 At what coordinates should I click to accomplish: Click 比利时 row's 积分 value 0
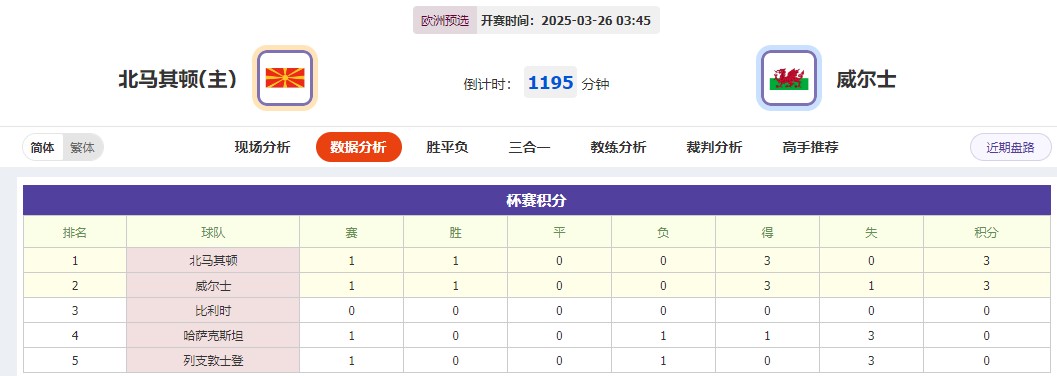click(986, 311)
